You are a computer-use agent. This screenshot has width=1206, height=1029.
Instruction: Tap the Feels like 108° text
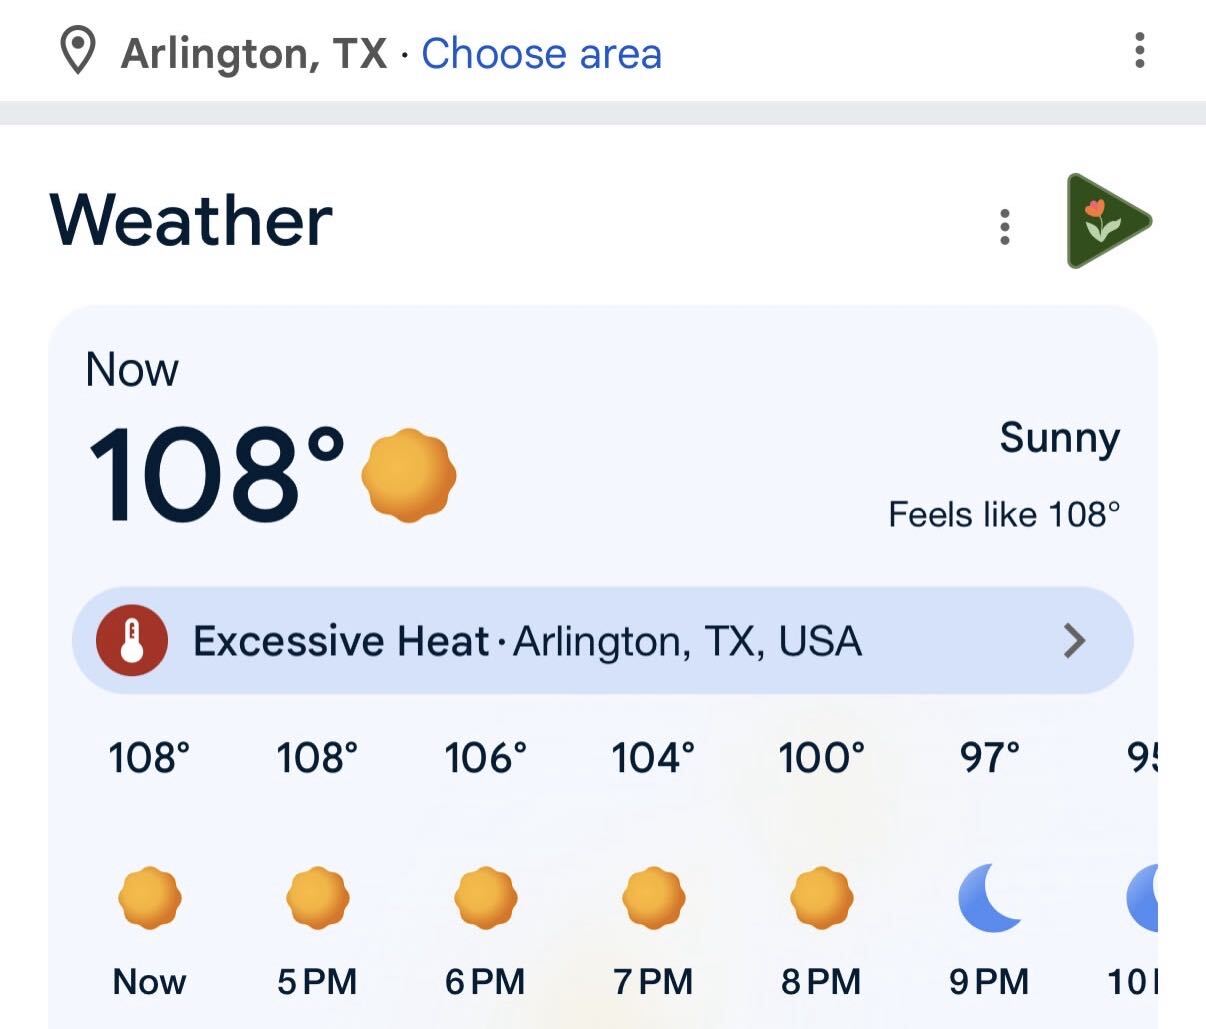point(1004,514)
